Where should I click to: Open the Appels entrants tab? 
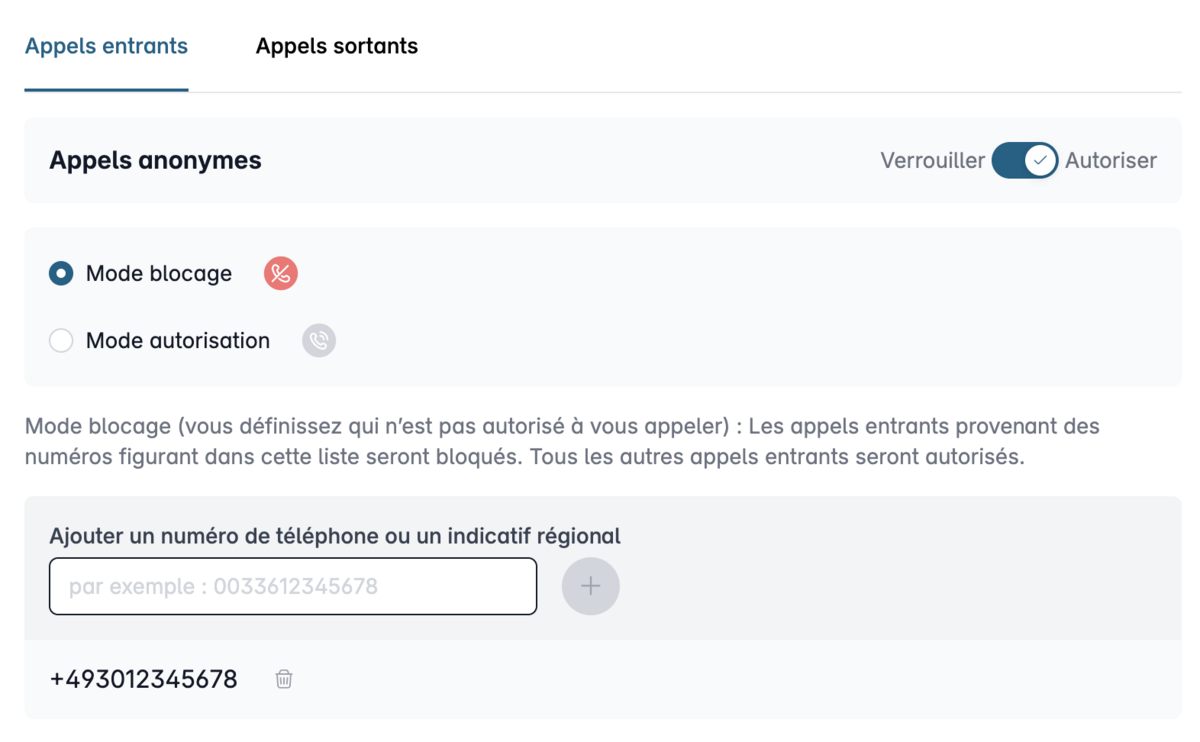click(106, 46)
